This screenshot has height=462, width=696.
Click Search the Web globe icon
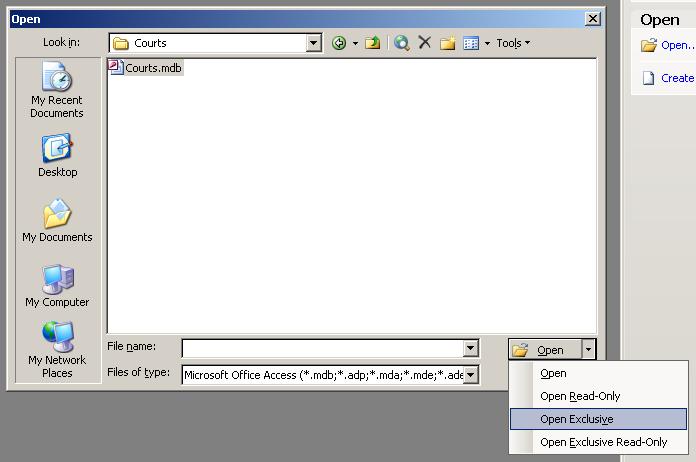[x=402, y=43]
